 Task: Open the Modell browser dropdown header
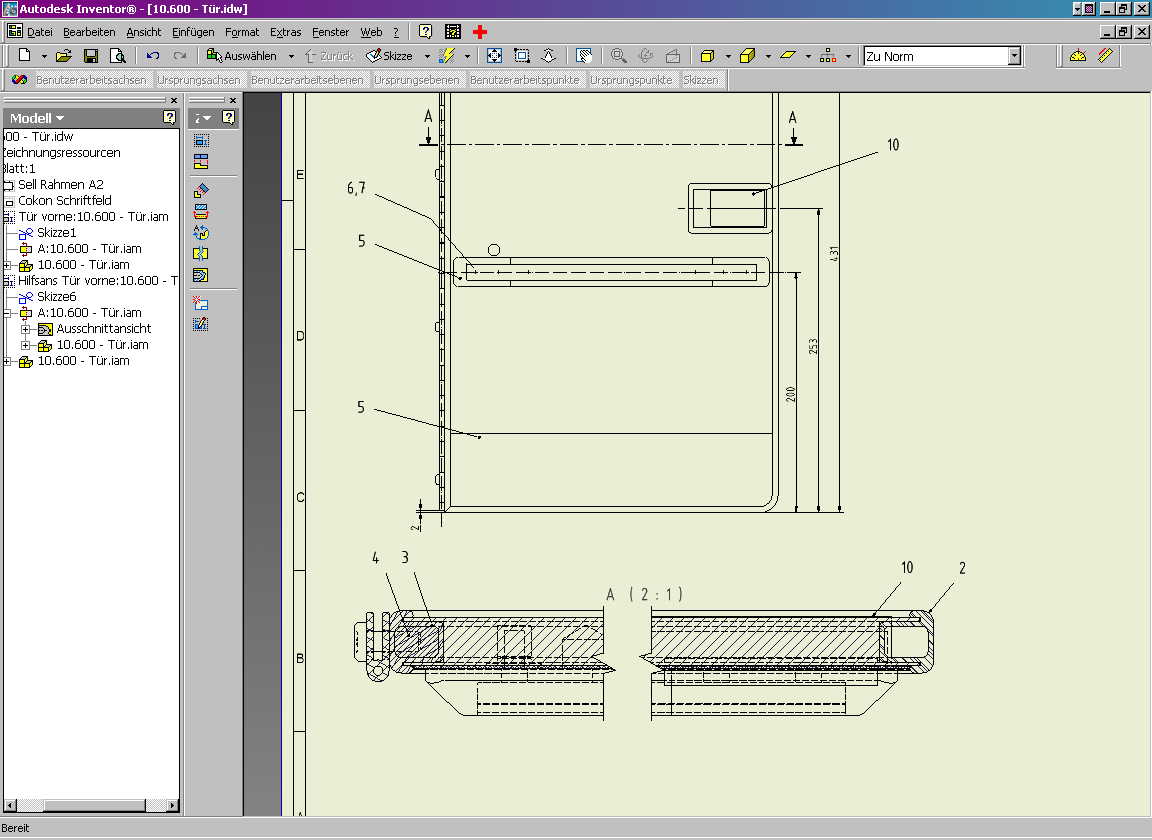click(37, 118)
